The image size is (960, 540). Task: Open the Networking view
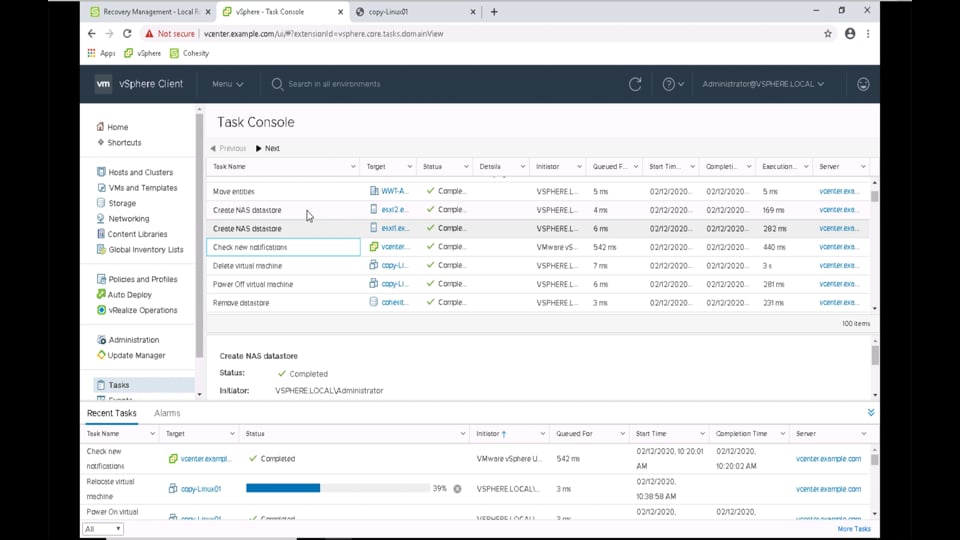123,219
